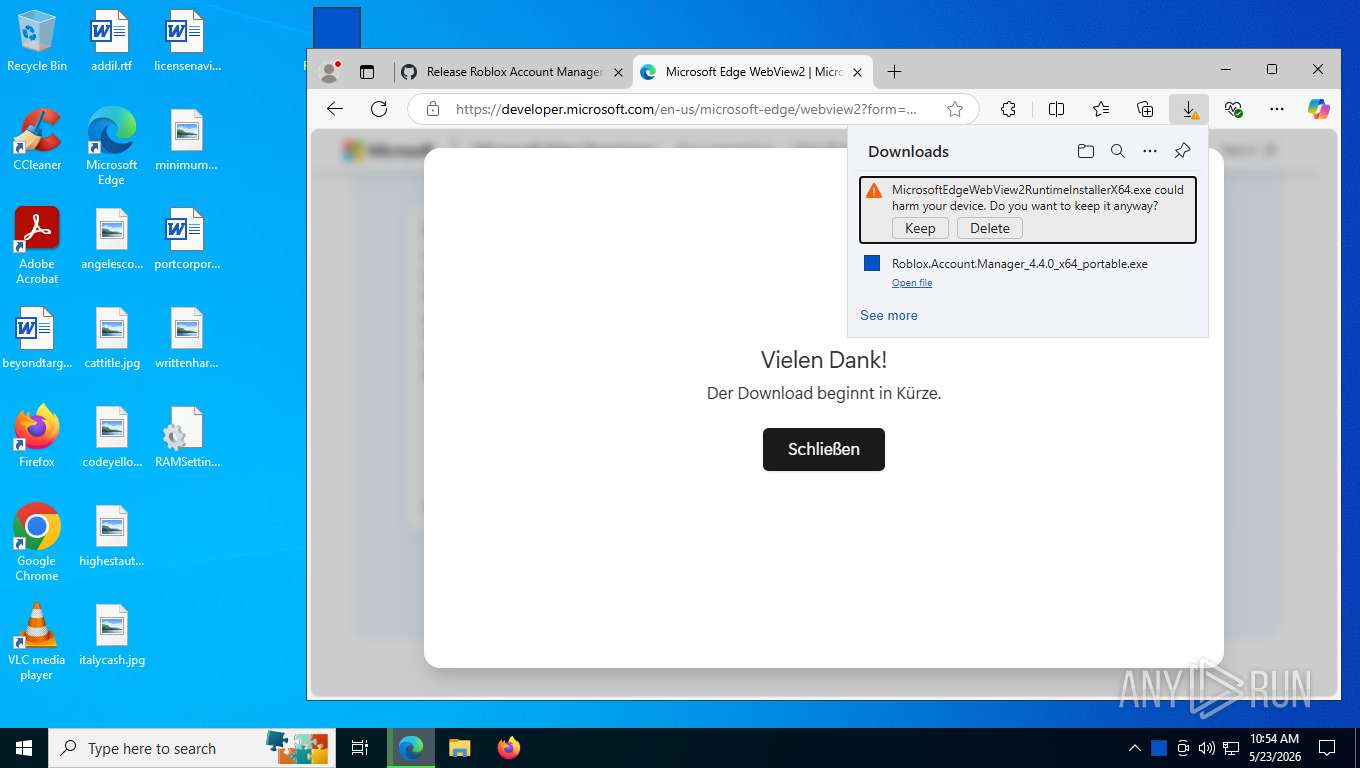Pin the Downloads panel
The image size is (1360, 768).
pos(1182,151)
